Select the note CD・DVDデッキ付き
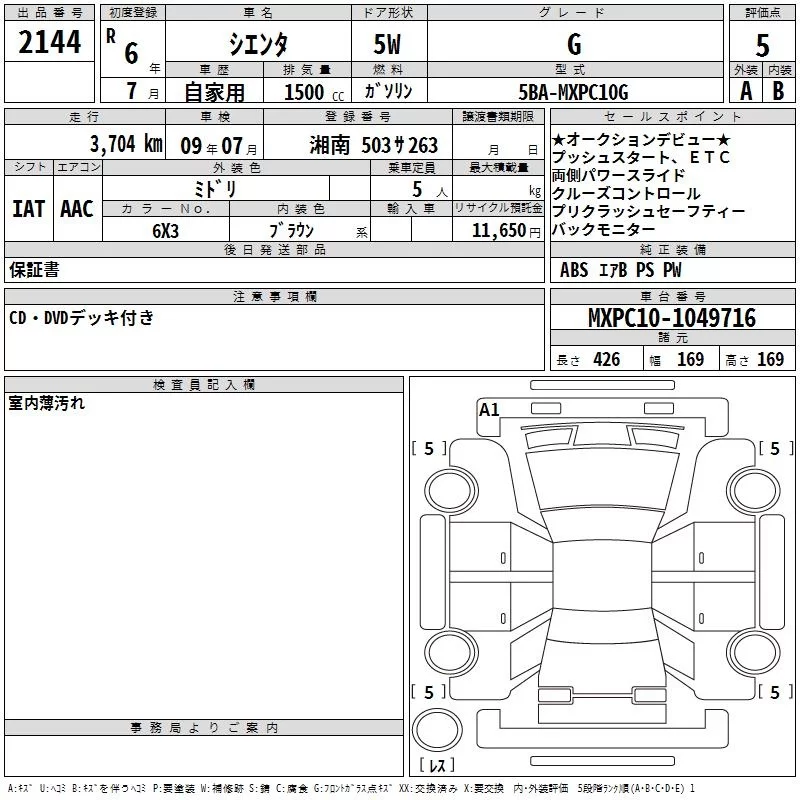This screenshot has height=800, width=800. (x=82, y=318)
